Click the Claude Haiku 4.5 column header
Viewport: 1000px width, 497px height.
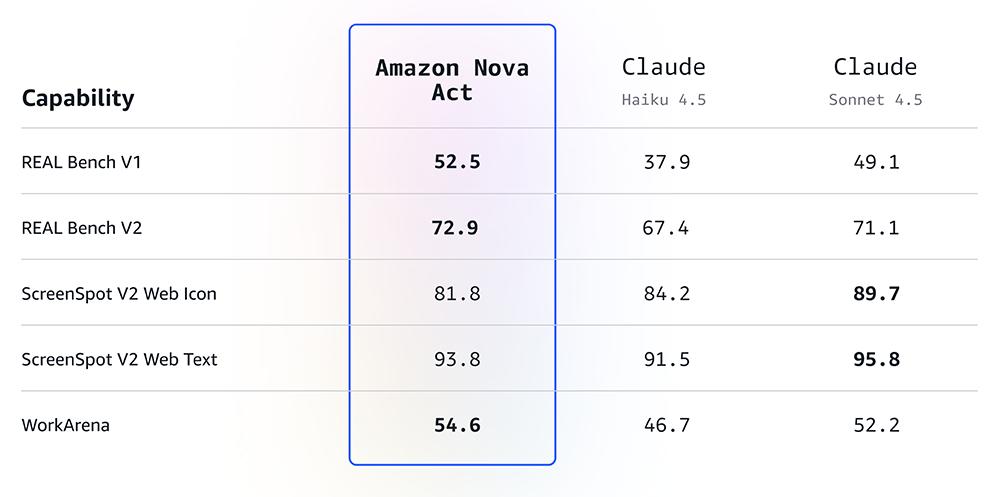click(664, 80)
